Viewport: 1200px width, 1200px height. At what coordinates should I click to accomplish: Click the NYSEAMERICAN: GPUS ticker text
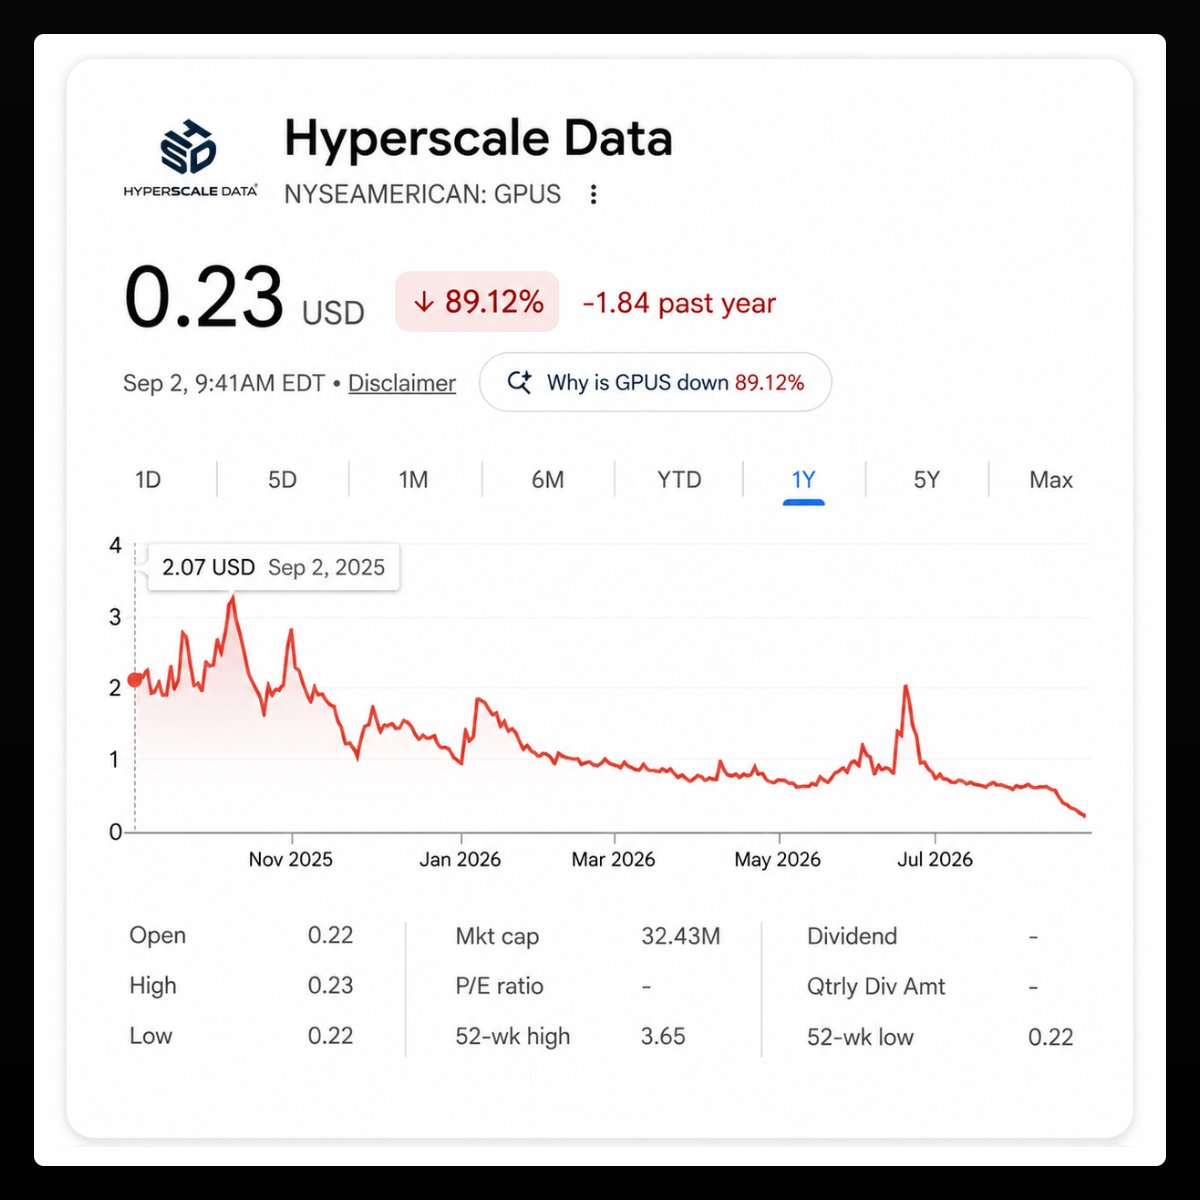tap(423, 194)
